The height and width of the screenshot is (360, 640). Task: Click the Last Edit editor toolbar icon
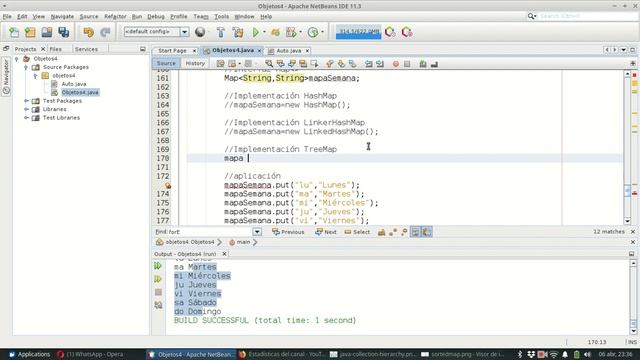pyautogui.click(x=220, y=64)
